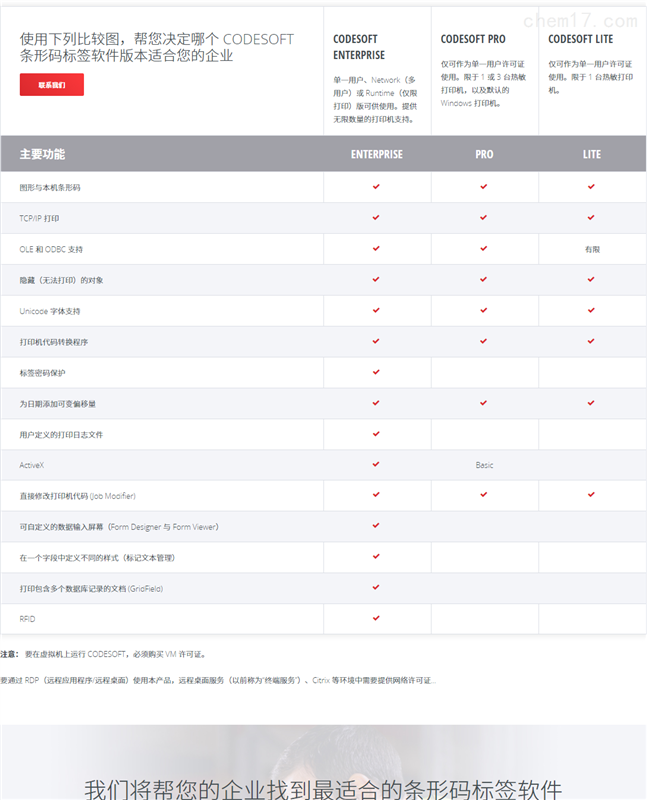The width and height of the screenshot is (647, 800).
Task: Click the CODESOFT ENTERPRISE title at top
Action: click(x=359, y=47)
